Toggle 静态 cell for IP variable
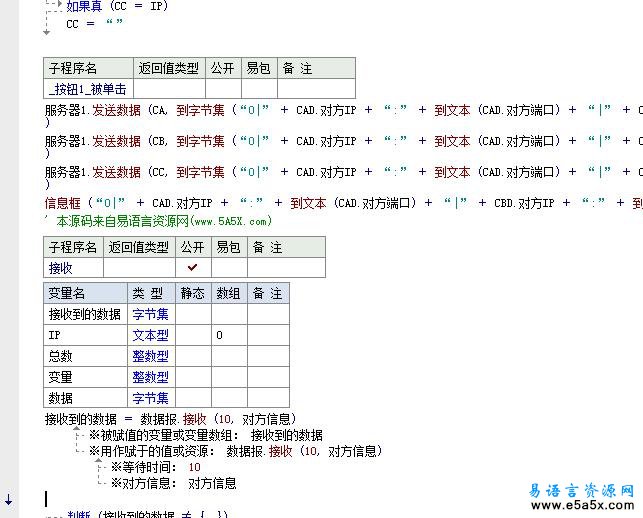Viewport: 643px width, 518px height. 193,335
